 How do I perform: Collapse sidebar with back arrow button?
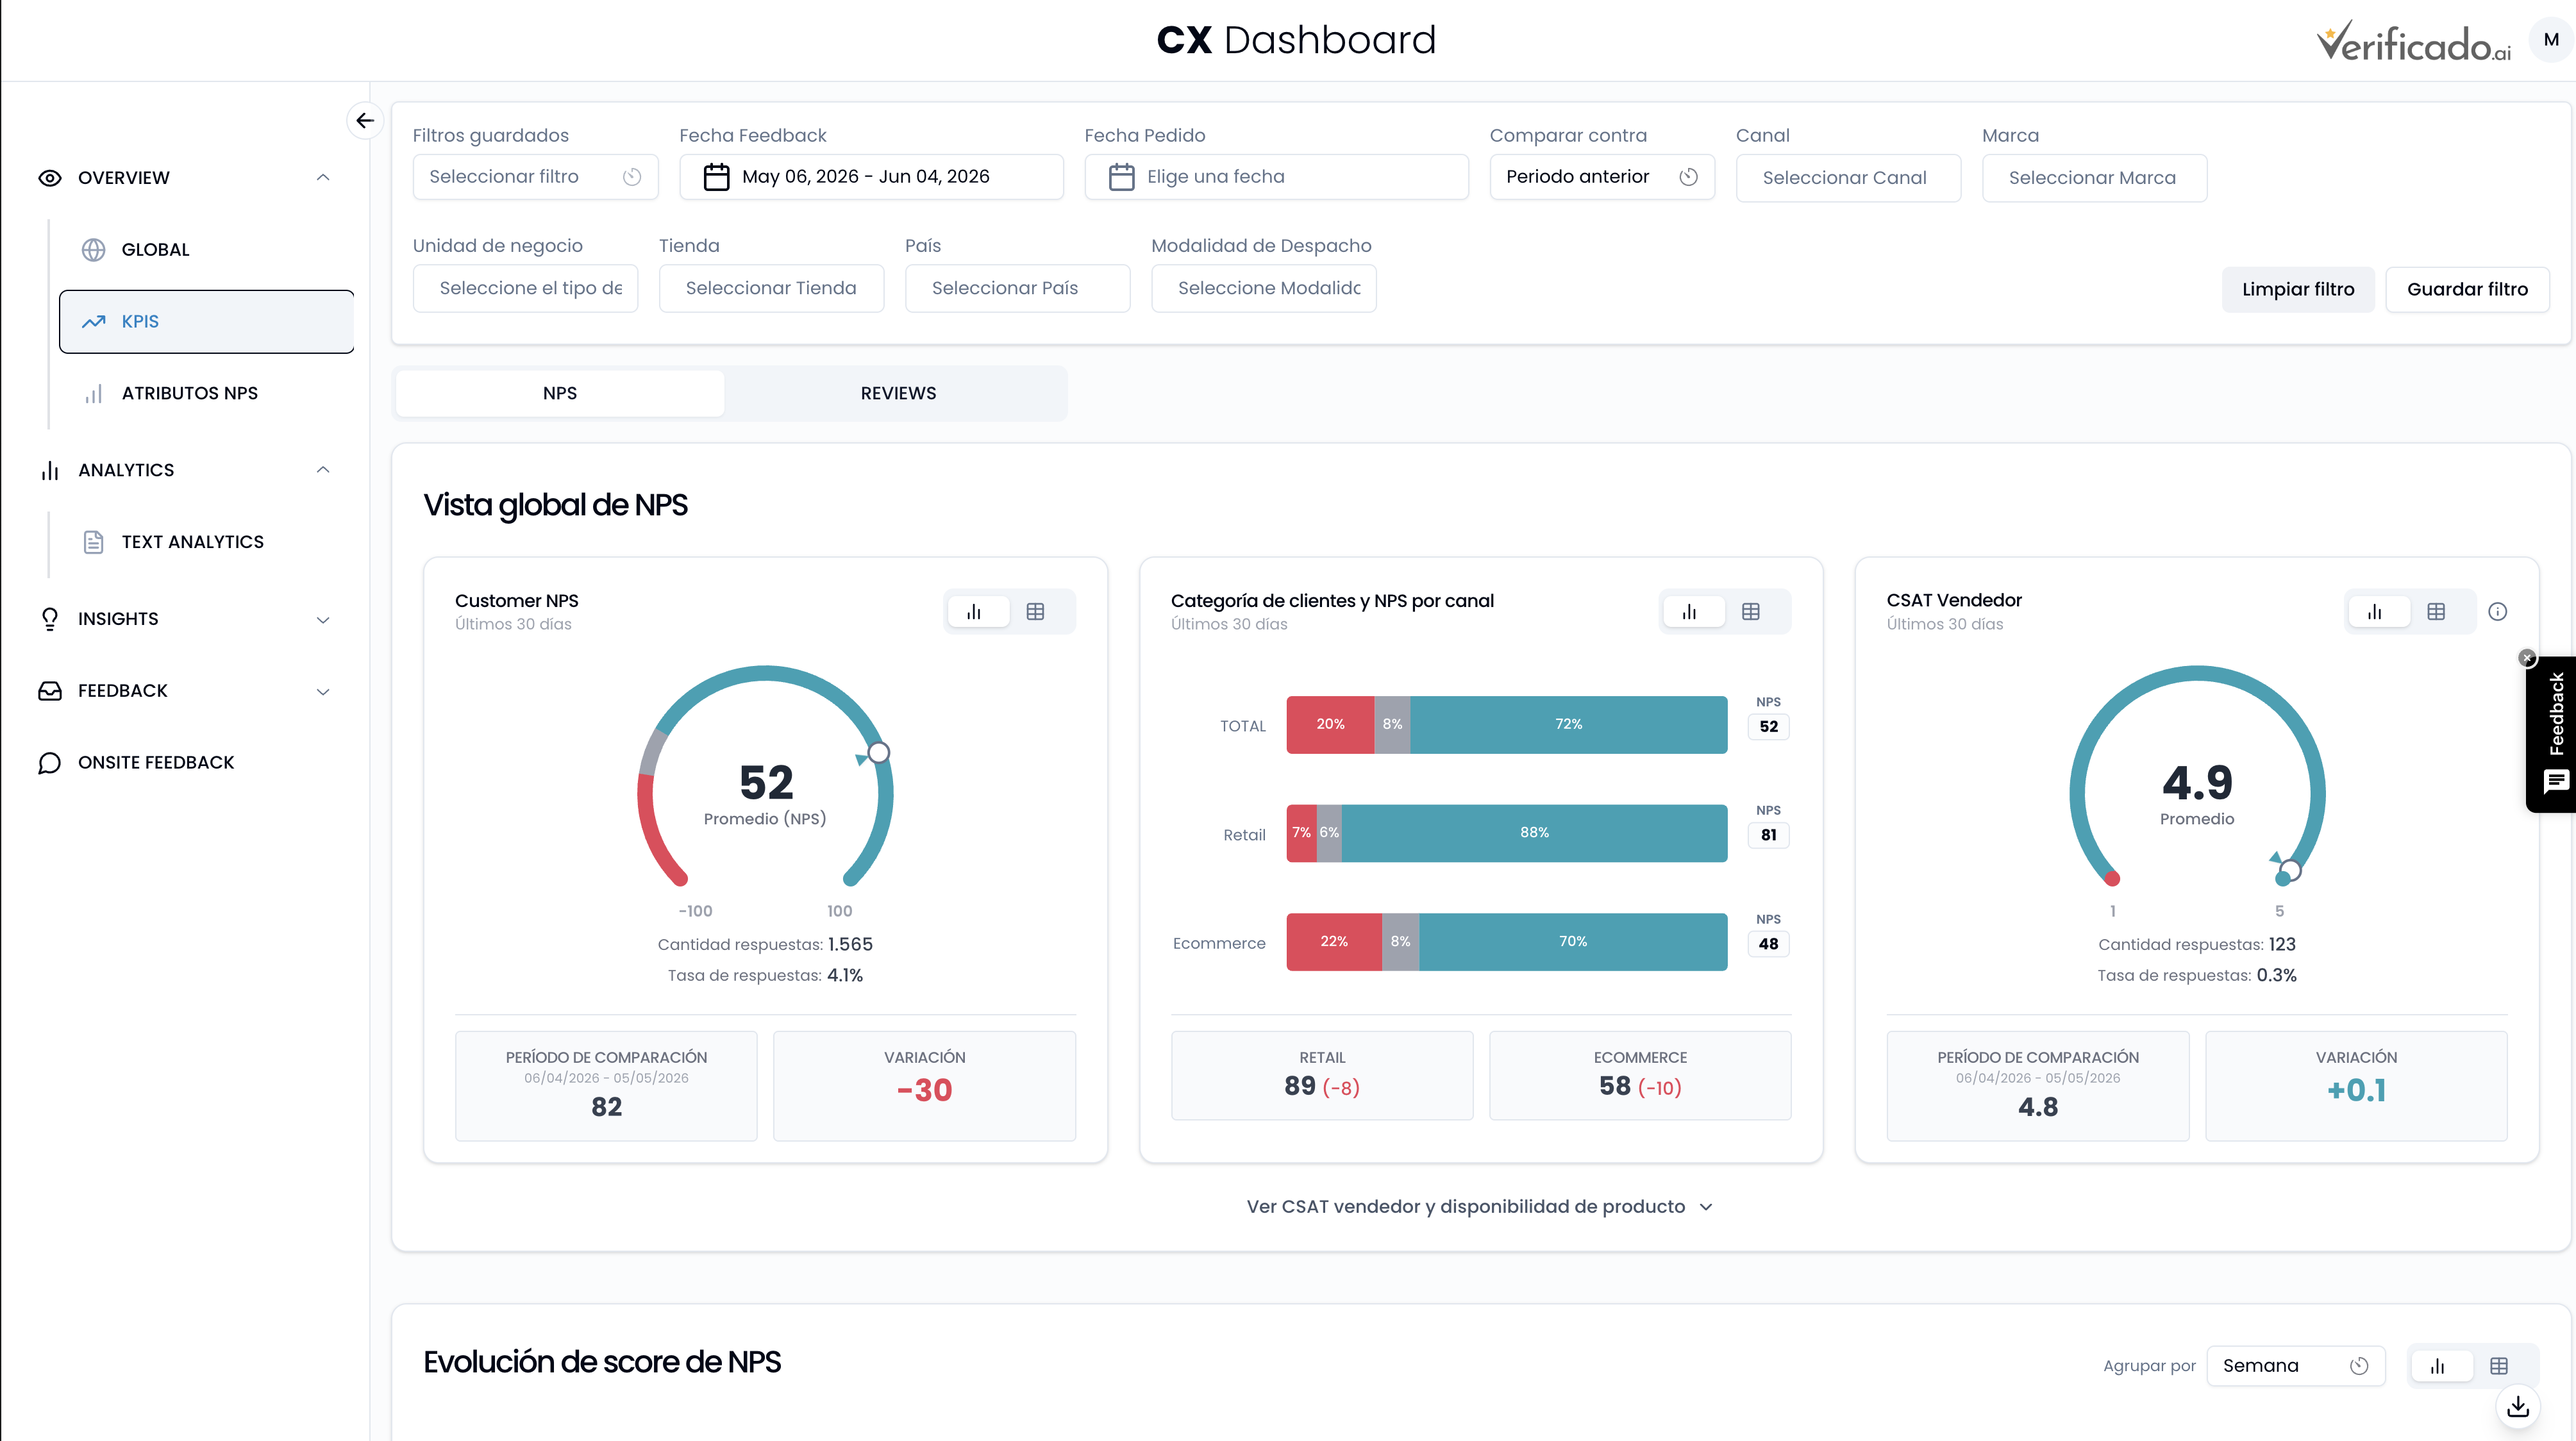(x=365, y=121)
